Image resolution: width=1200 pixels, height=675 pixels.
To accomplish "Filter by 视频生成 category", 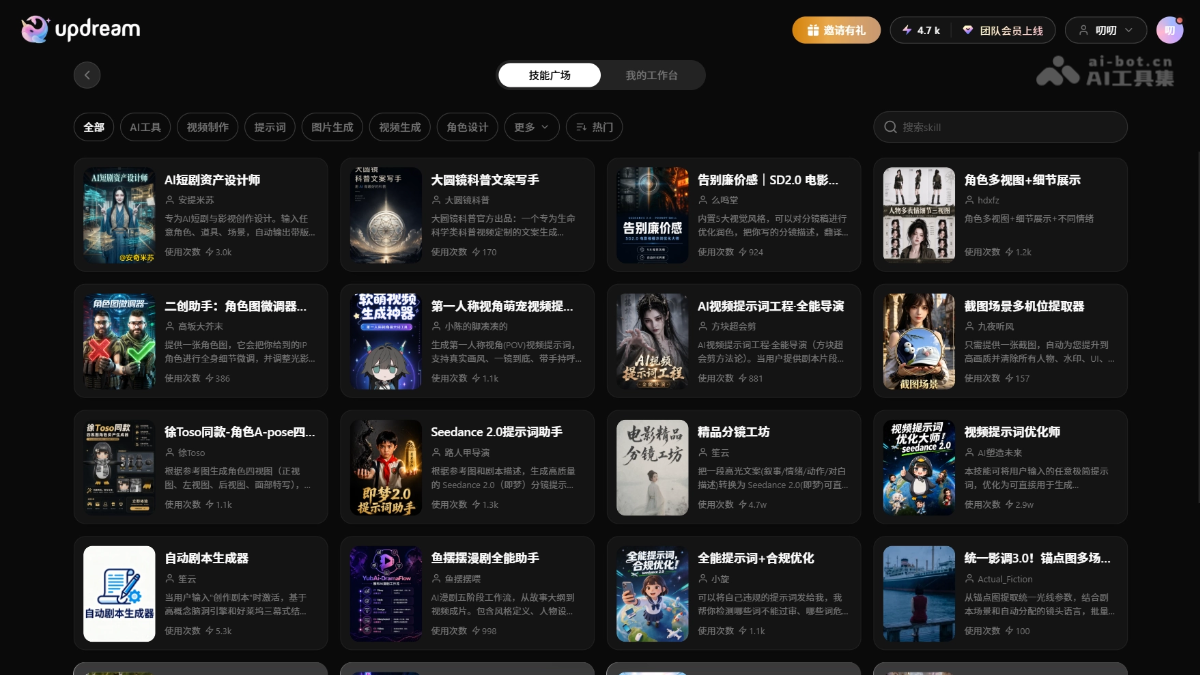I will [400, 127].
